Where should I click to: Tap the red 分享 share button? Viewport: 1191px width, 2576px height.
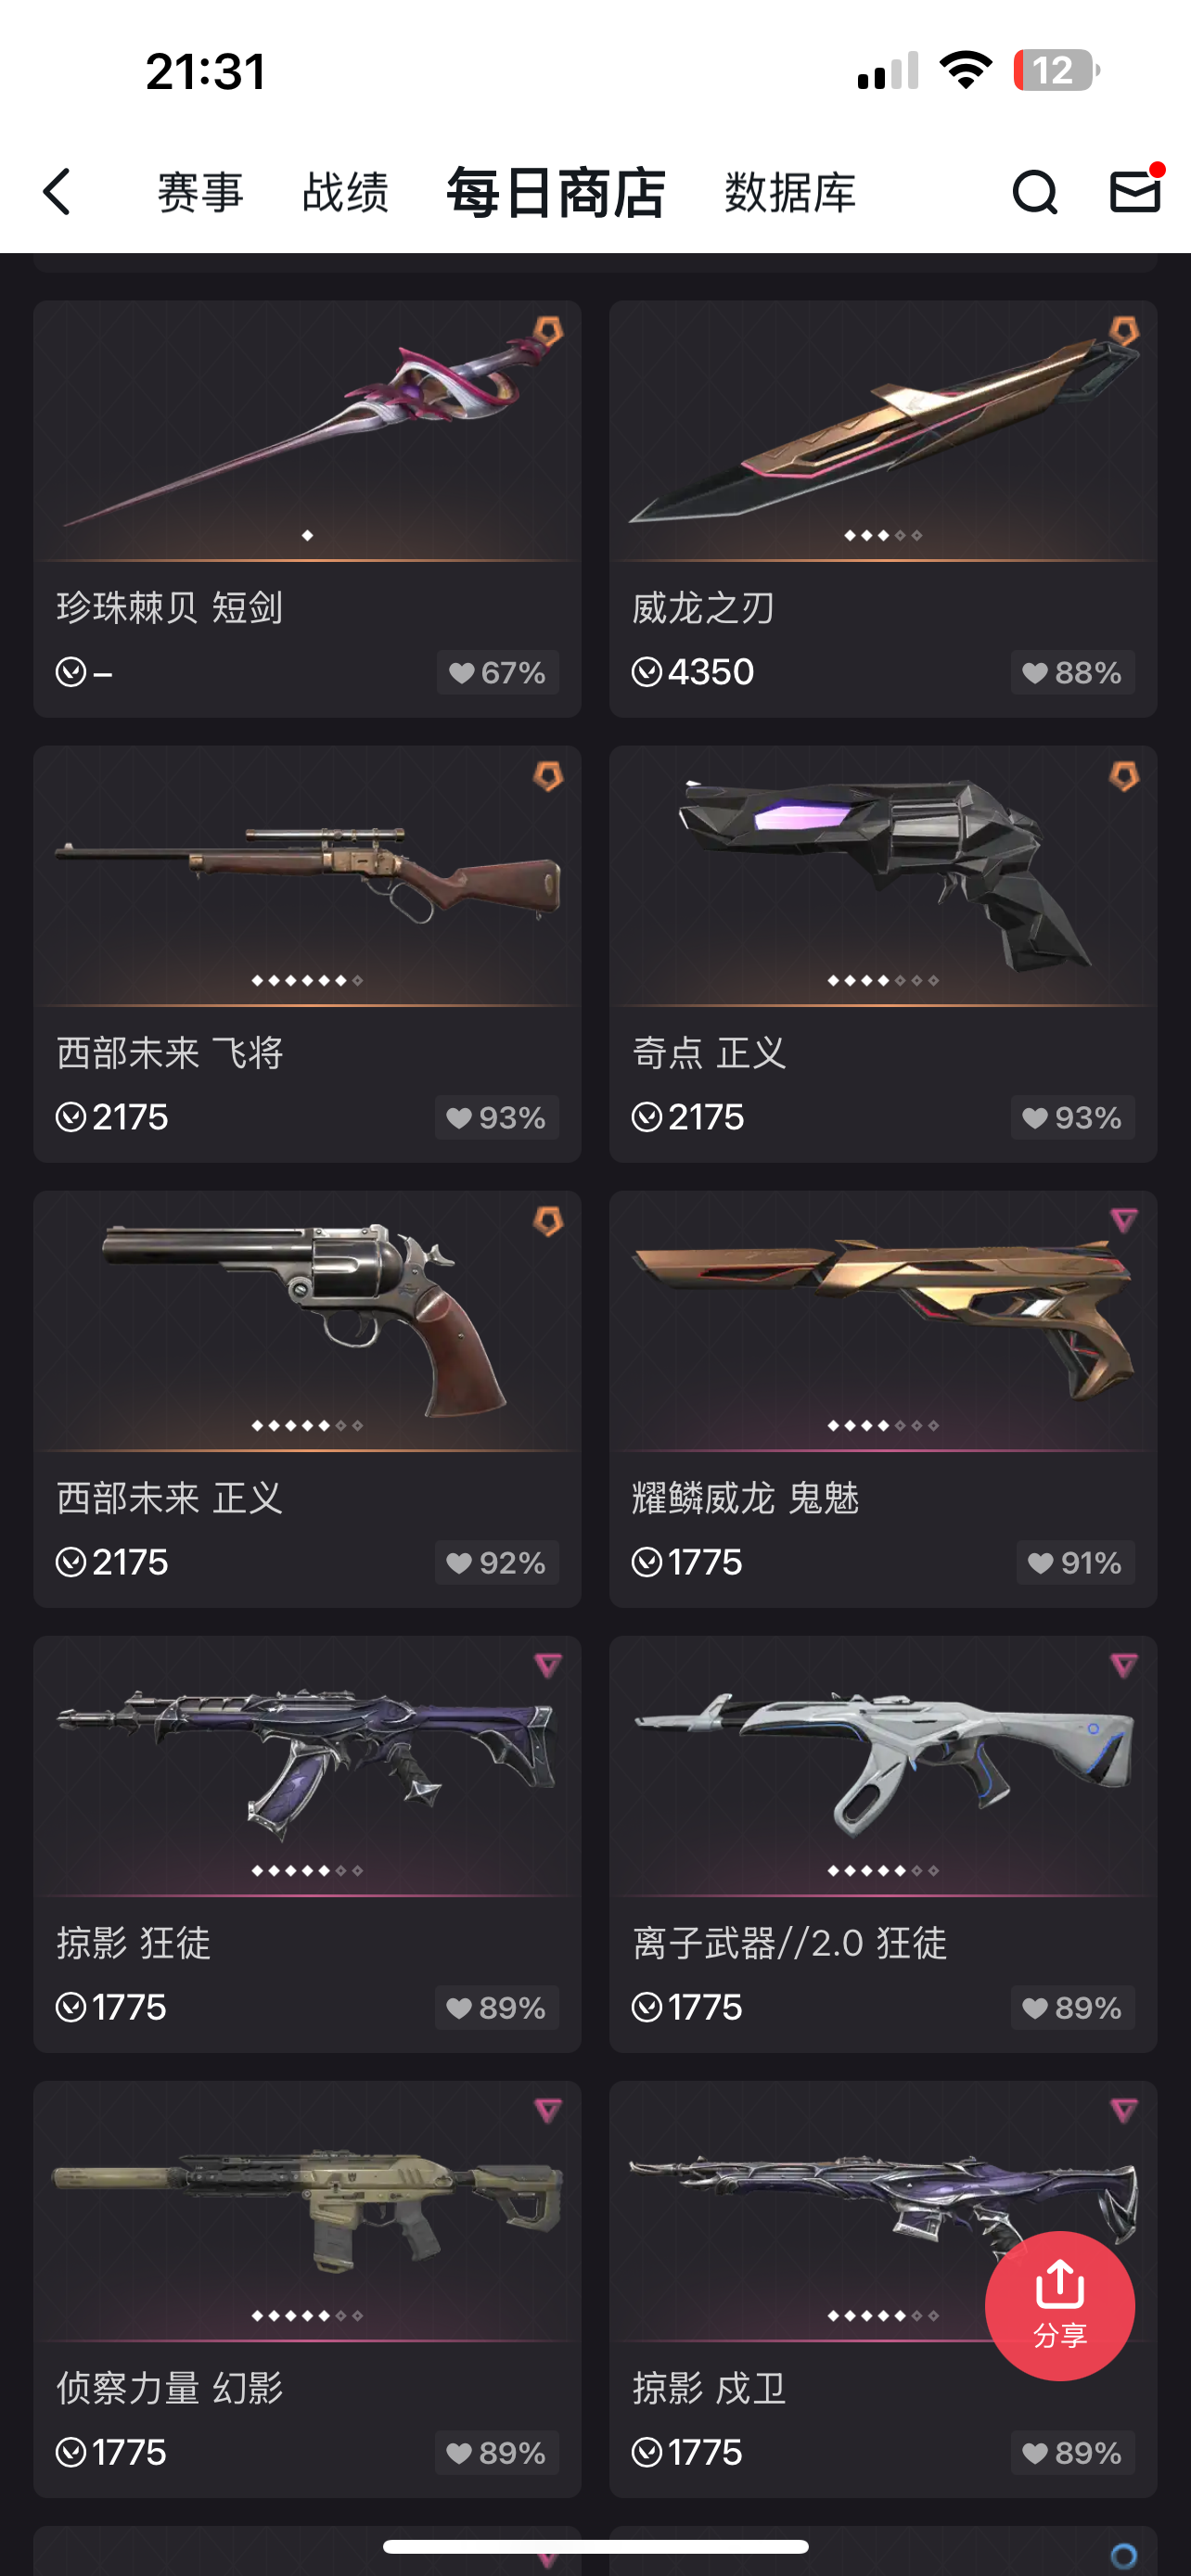coord(1059,2305)
